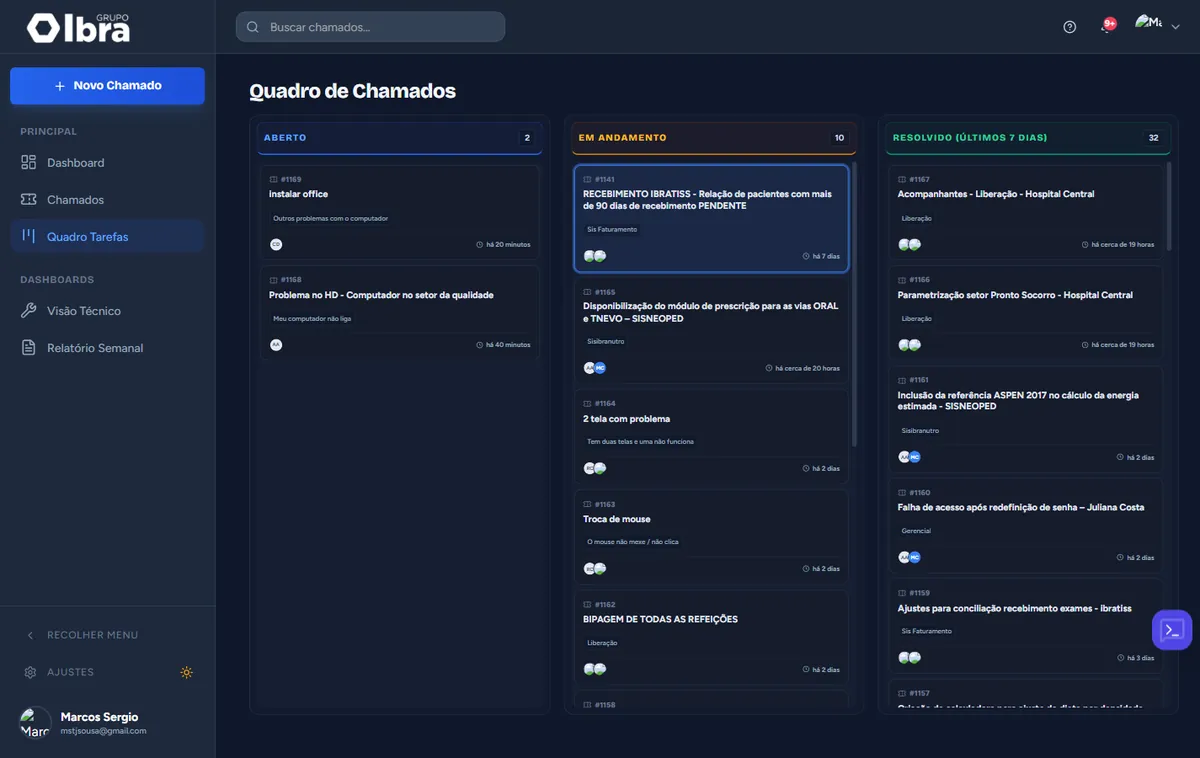Open "Disponibilização do módulo de prescrição" ticket
1200x758 pixels.
click(x=711, y=312)
